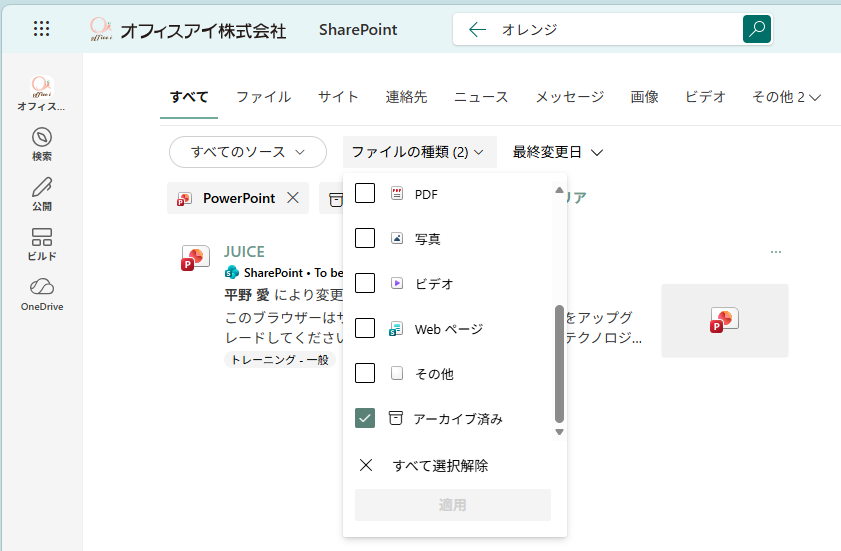Open the 最終変更日 dropdown
Screen dimensions: 841x551
click(x=558, y=152)
